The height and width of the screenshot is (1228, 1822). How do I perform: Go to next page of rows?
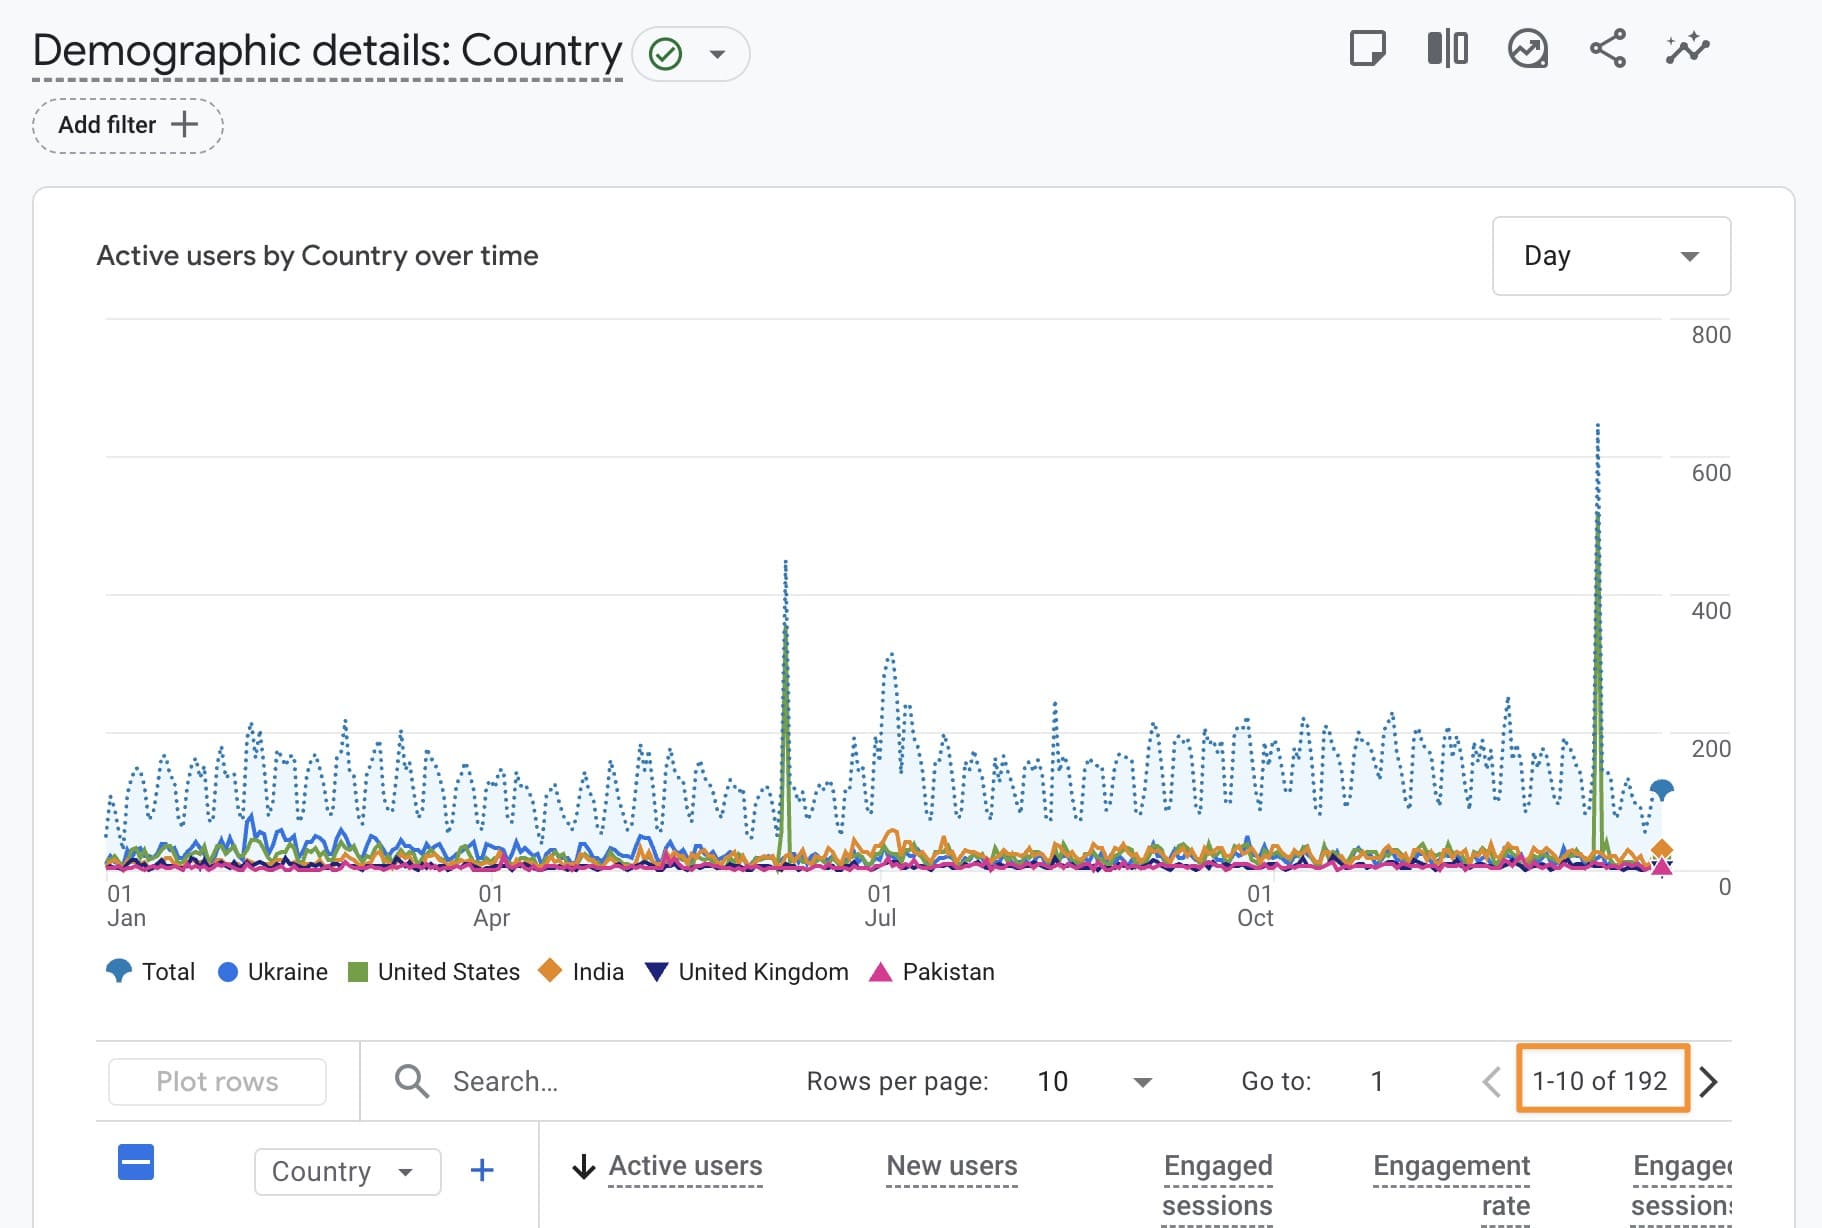coord(1709,1081)
